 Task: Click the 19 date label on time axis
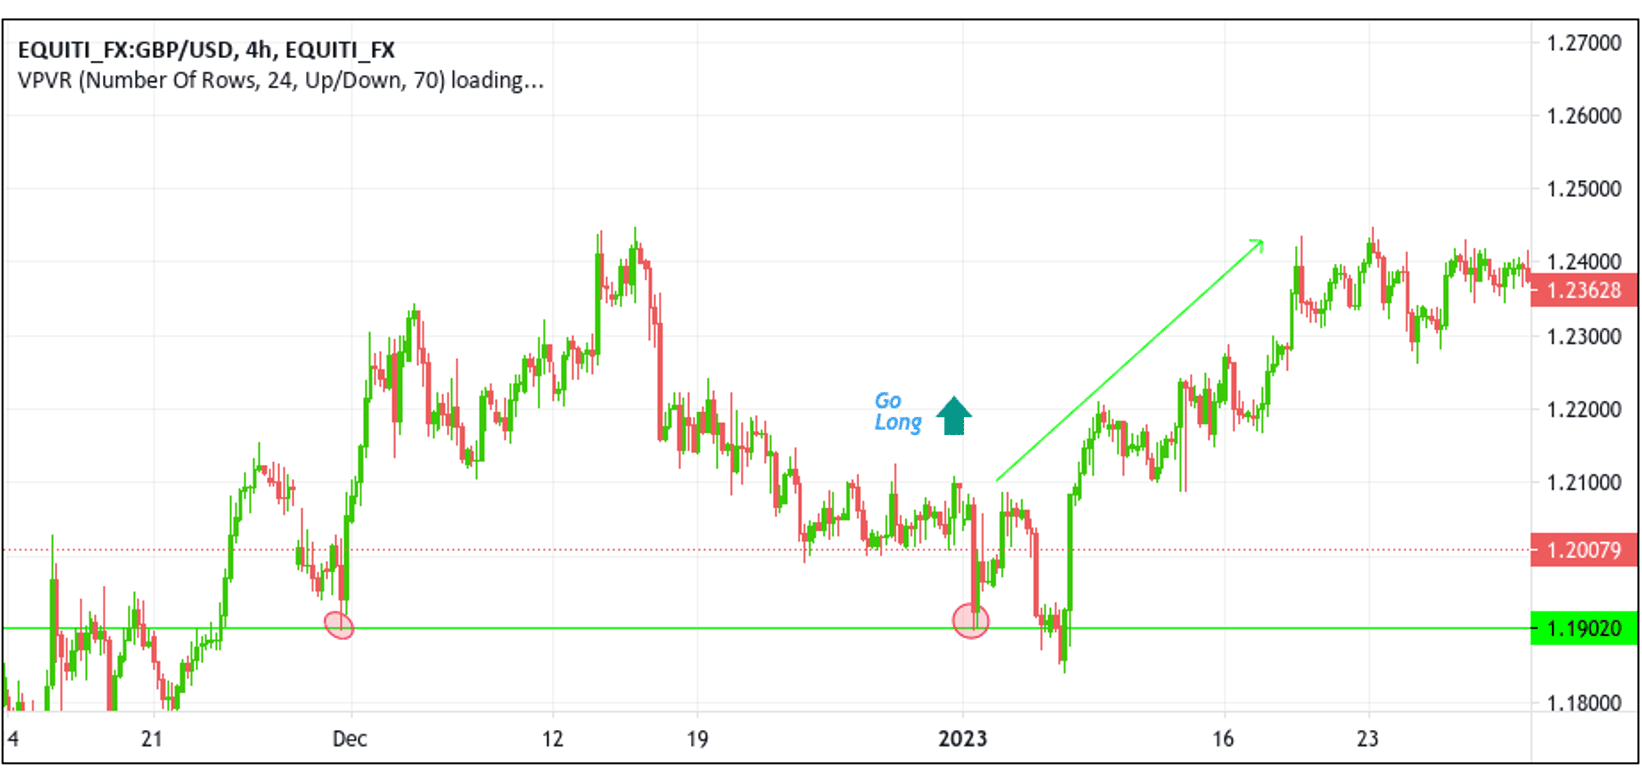[x=697, y=739]
